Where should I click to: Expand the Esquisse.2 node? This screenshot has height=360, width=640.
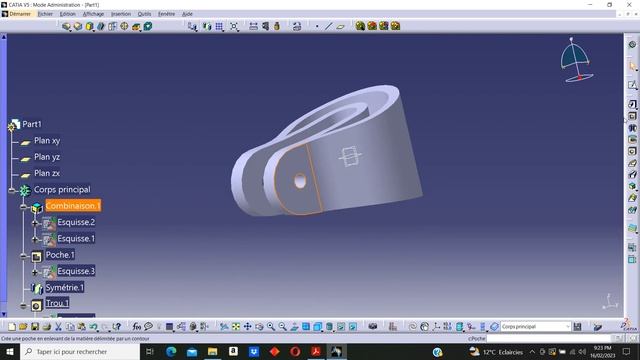point(35,223)
